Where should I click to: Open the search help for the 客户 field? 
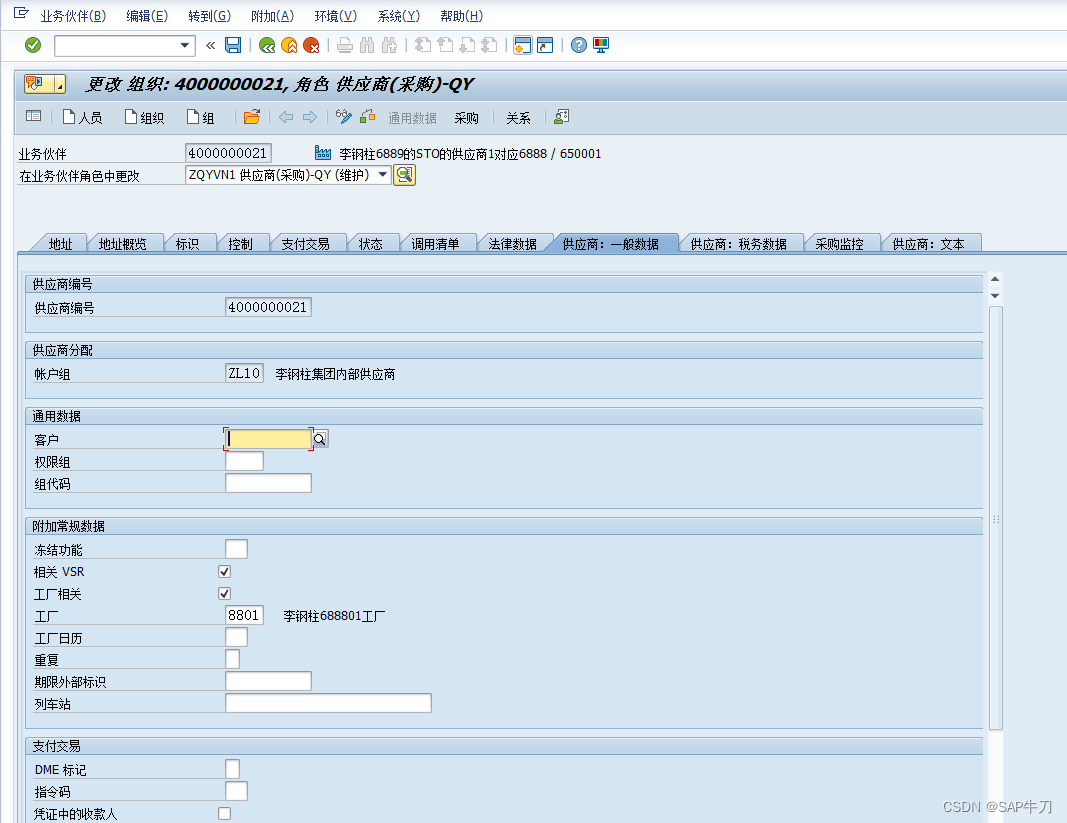click(x=318, y=438)
